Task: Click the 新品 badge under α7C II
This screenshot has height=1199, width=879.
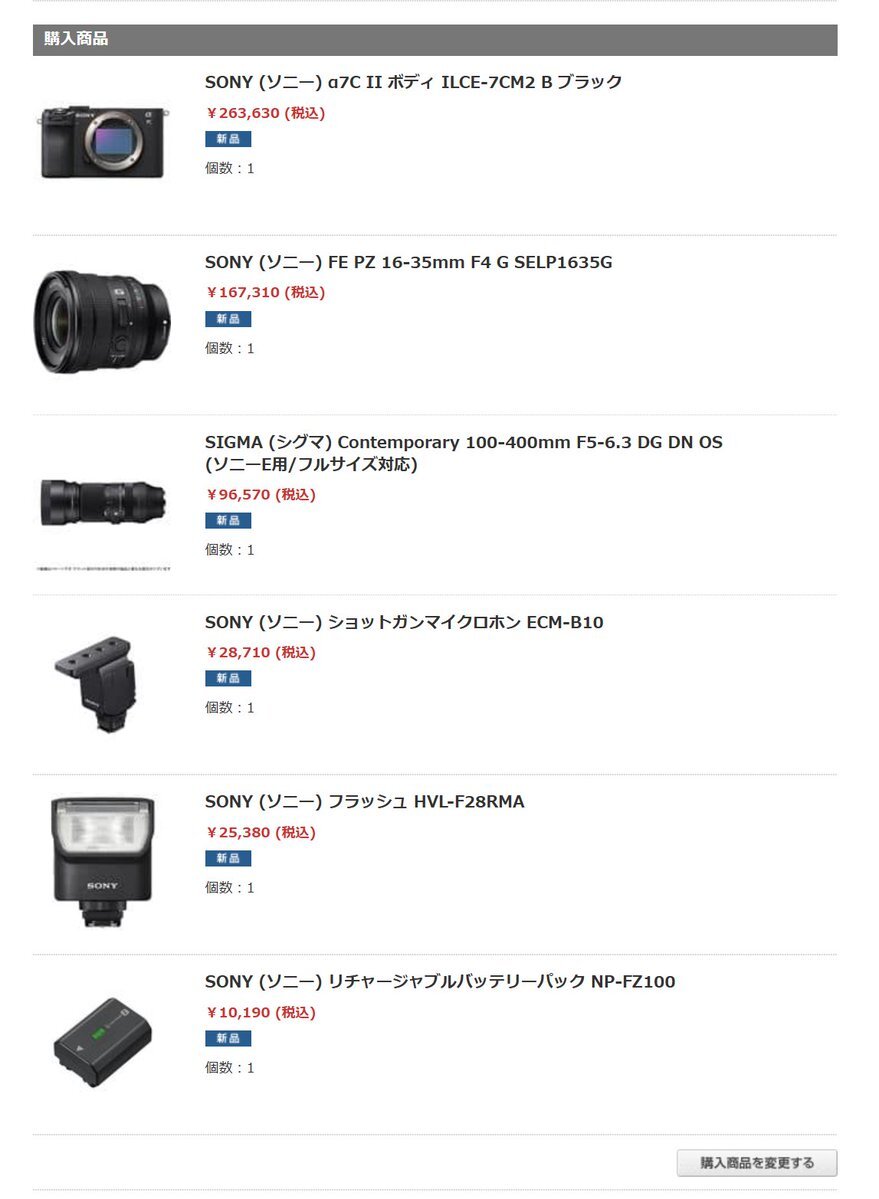Action: coord(228,139)
